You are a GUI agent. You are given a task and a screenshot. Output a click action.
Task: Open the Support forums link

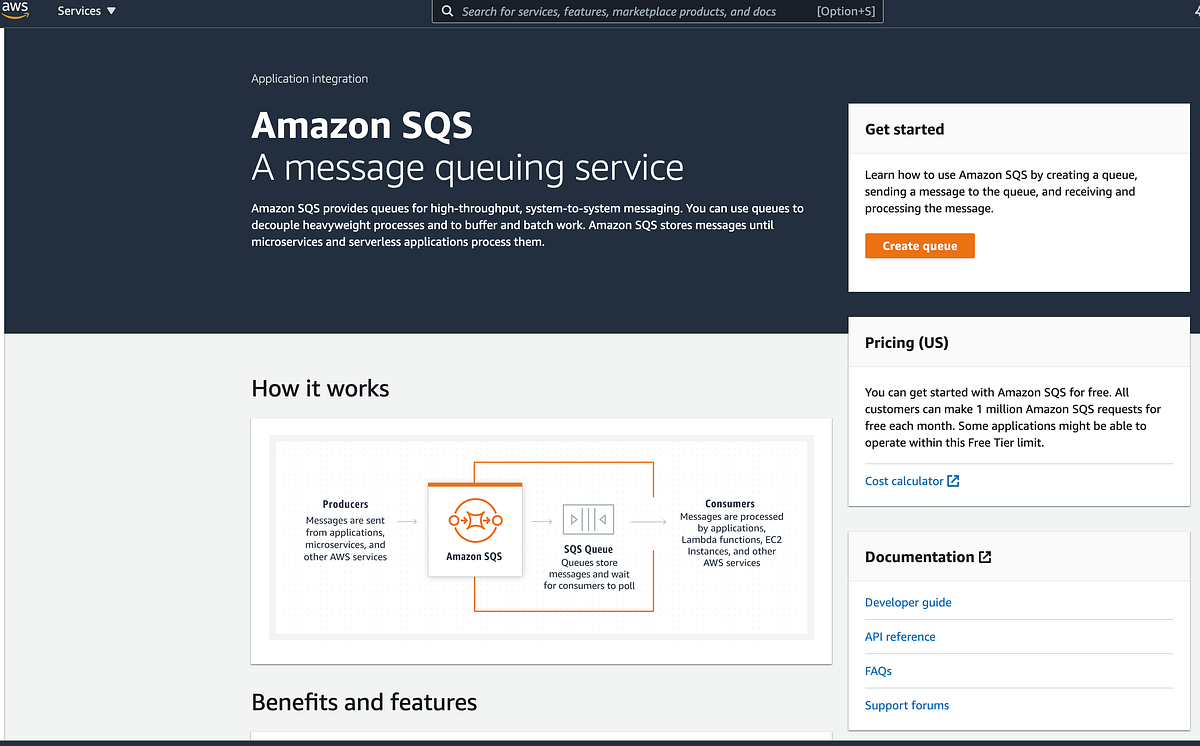tap(907, 705)
